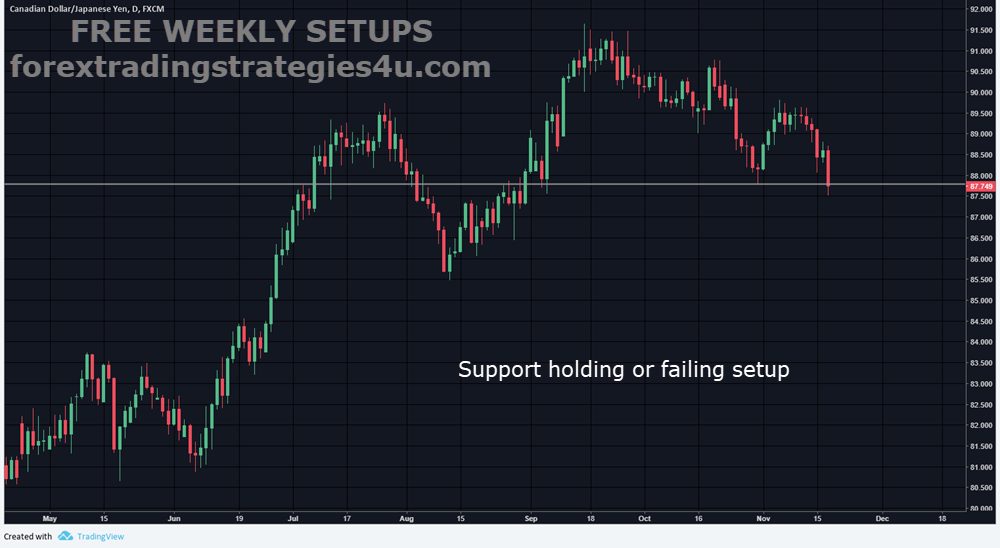Click the 92.000 price axis label
The width and height of the screenshot is (1000, 548).
tap(980, 9)
